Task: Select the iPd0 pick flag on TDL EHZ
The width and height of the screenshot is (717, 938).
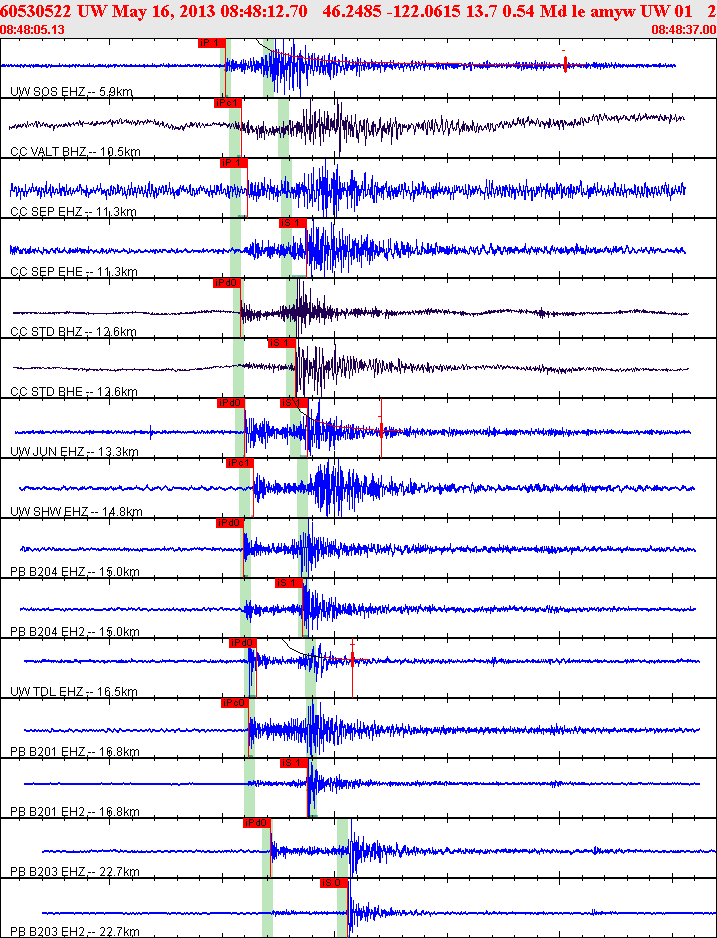Action: (243, 642)
